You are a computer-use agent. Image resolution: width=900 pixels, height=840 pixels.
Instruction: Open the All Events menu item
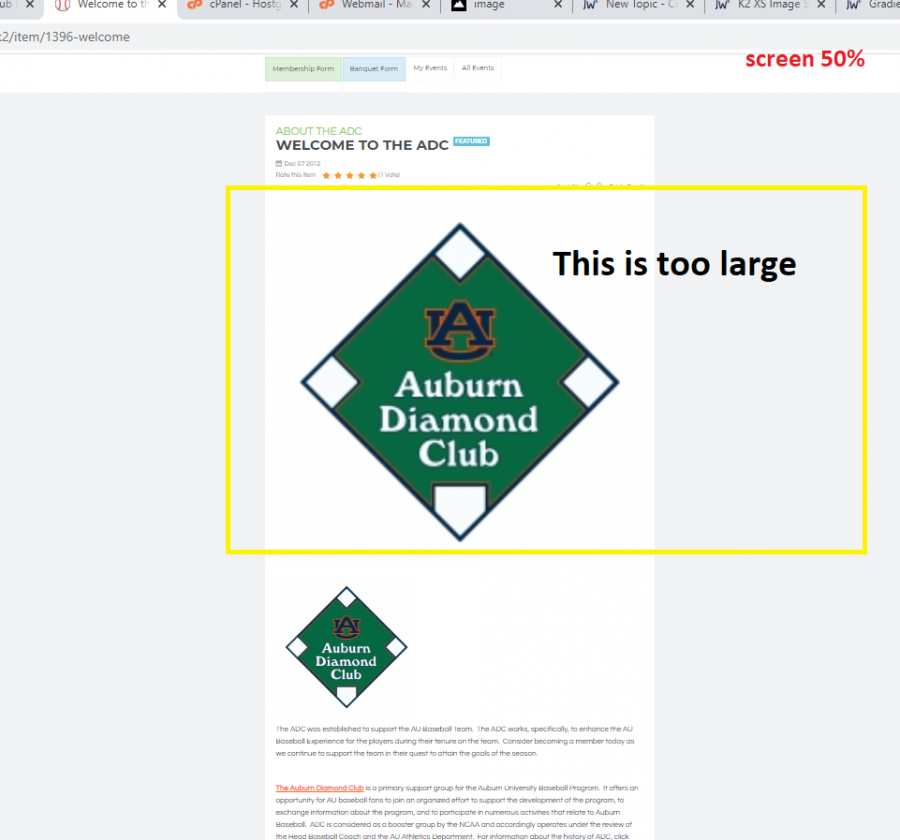click(478, 68)
